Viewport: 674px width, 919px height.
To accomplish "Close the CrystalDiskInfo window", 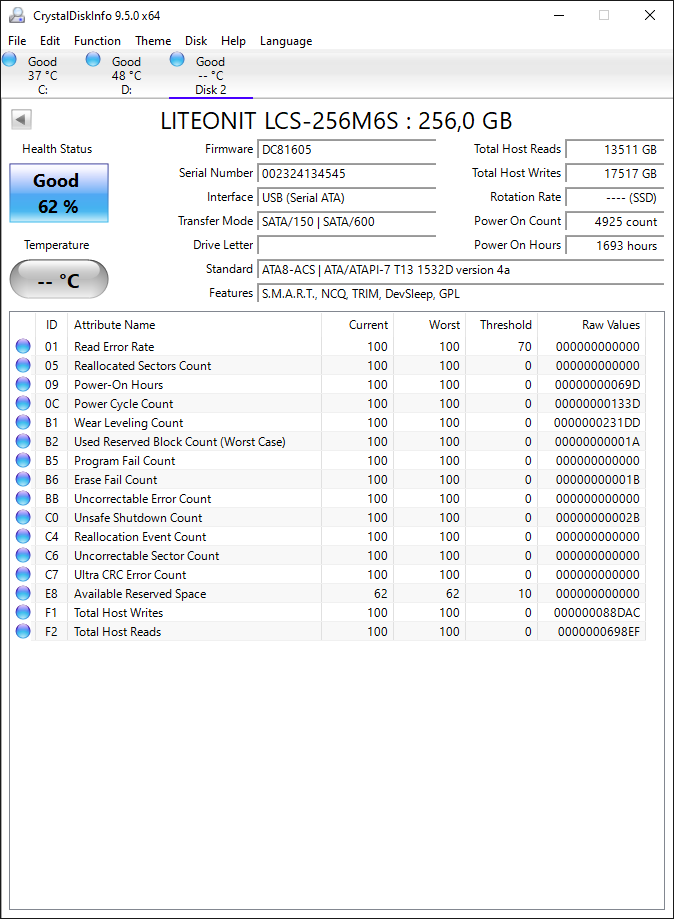I will coord(649,15).
